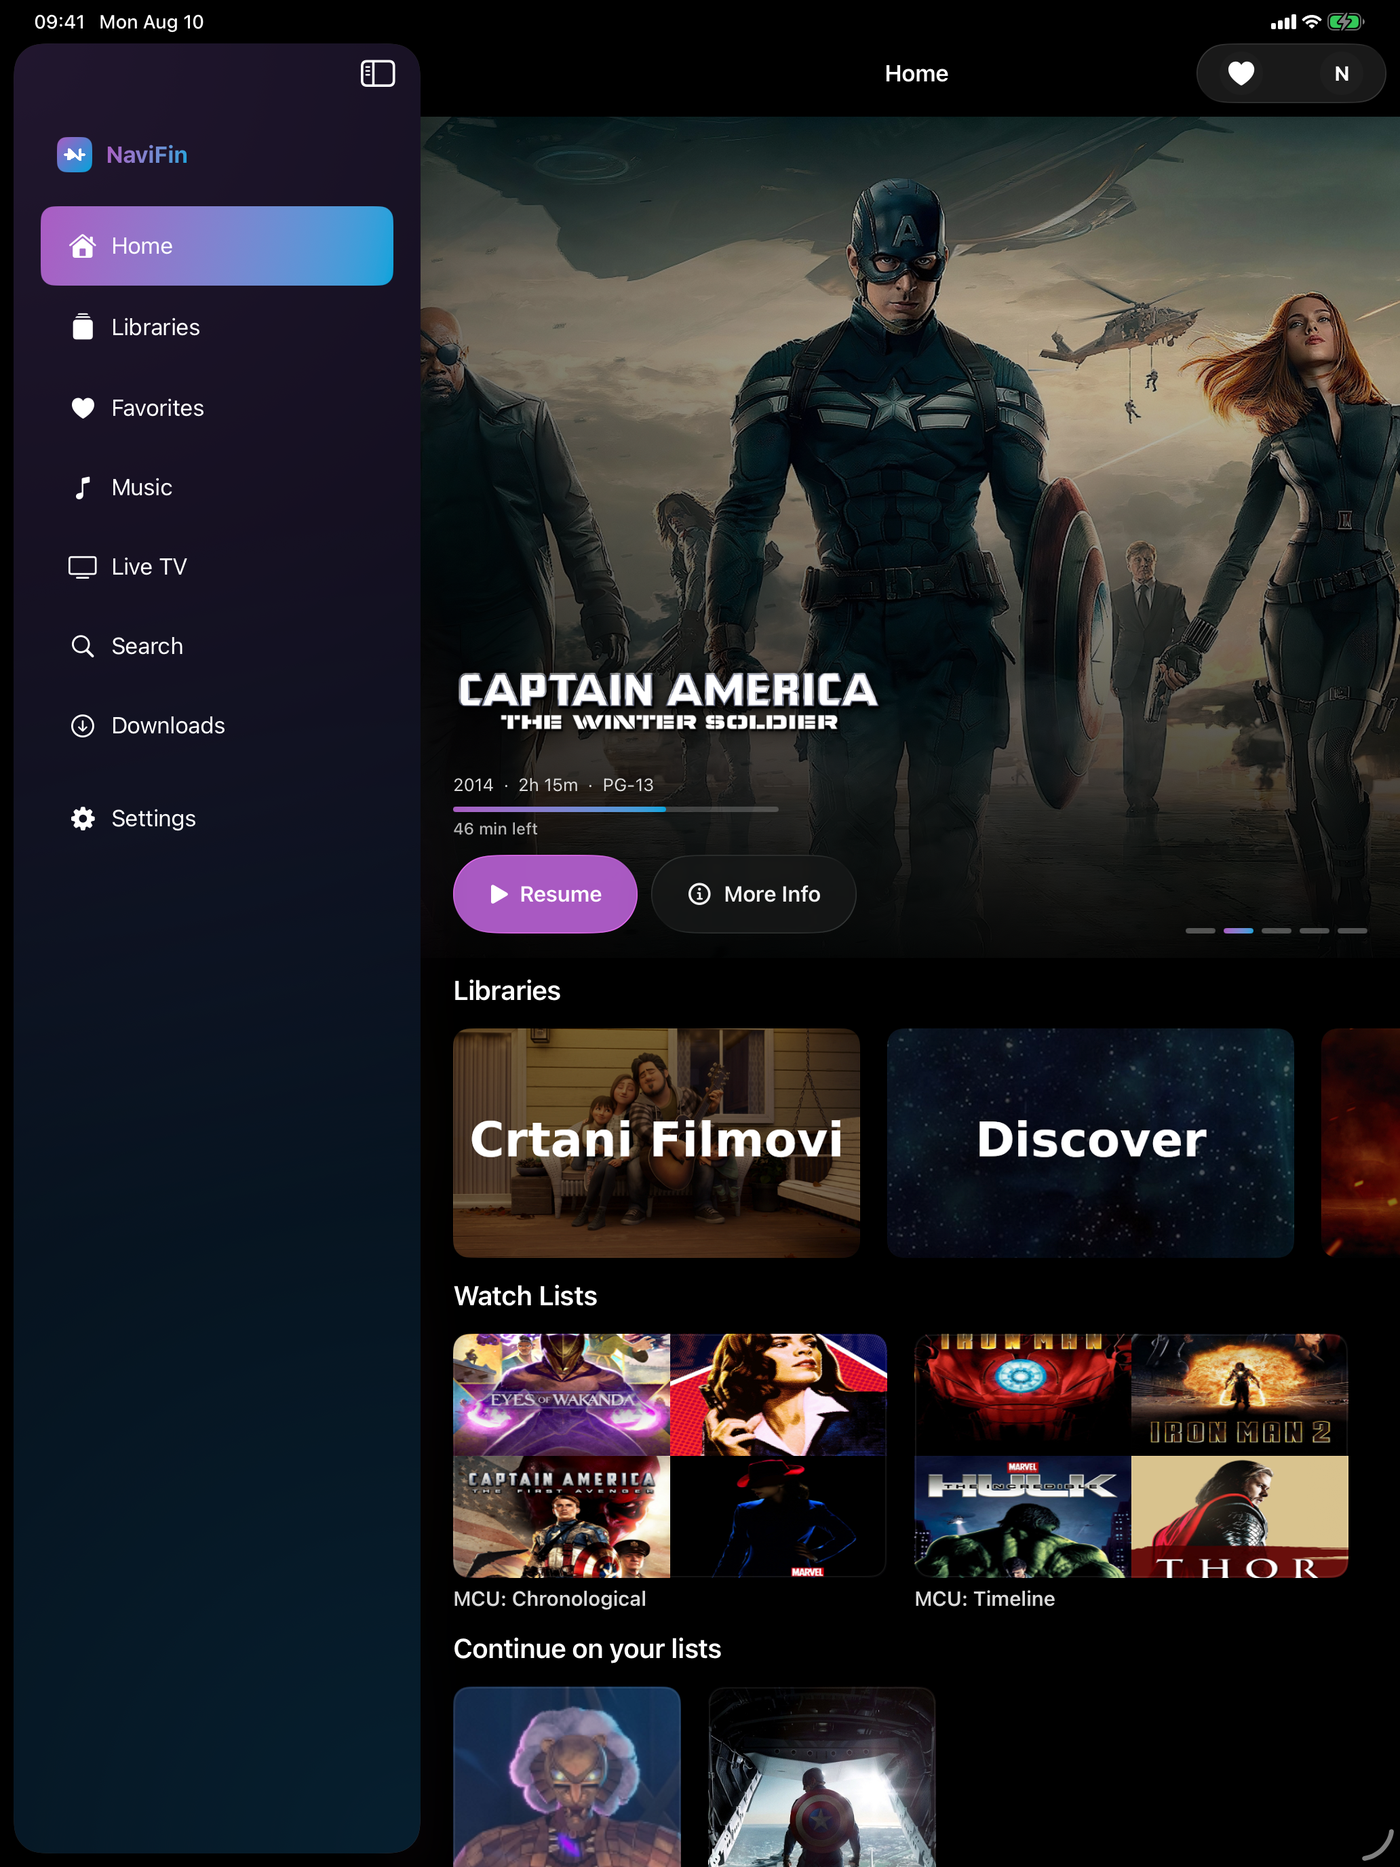Click the 2h 15m runtime text
The image size is (1400, 1867).
point(548,785)
